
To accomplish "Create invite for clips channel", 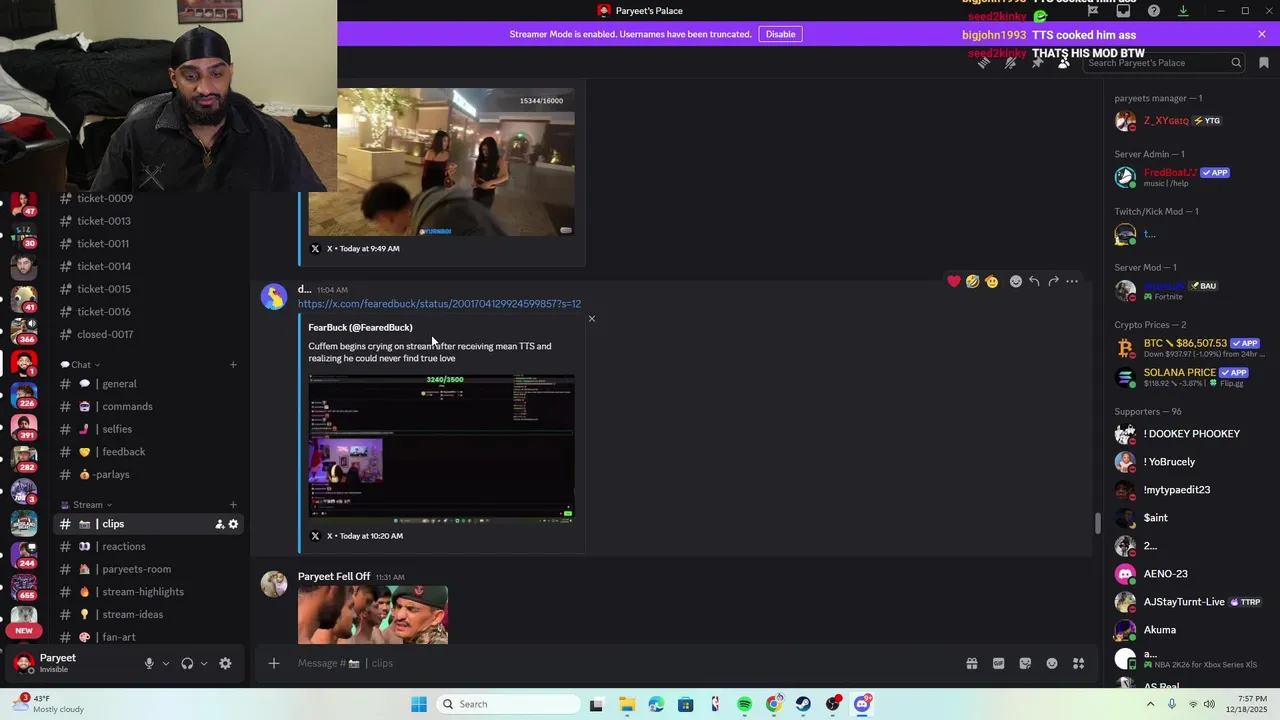I will 219,524.
